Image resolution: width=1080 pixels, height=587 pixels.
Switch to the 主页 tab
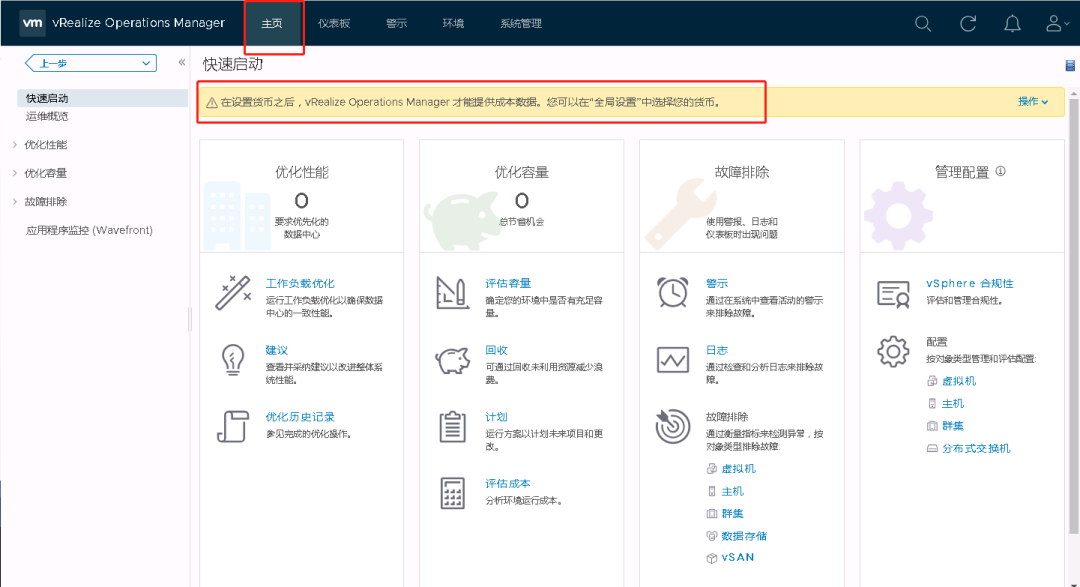coord(271,23)
